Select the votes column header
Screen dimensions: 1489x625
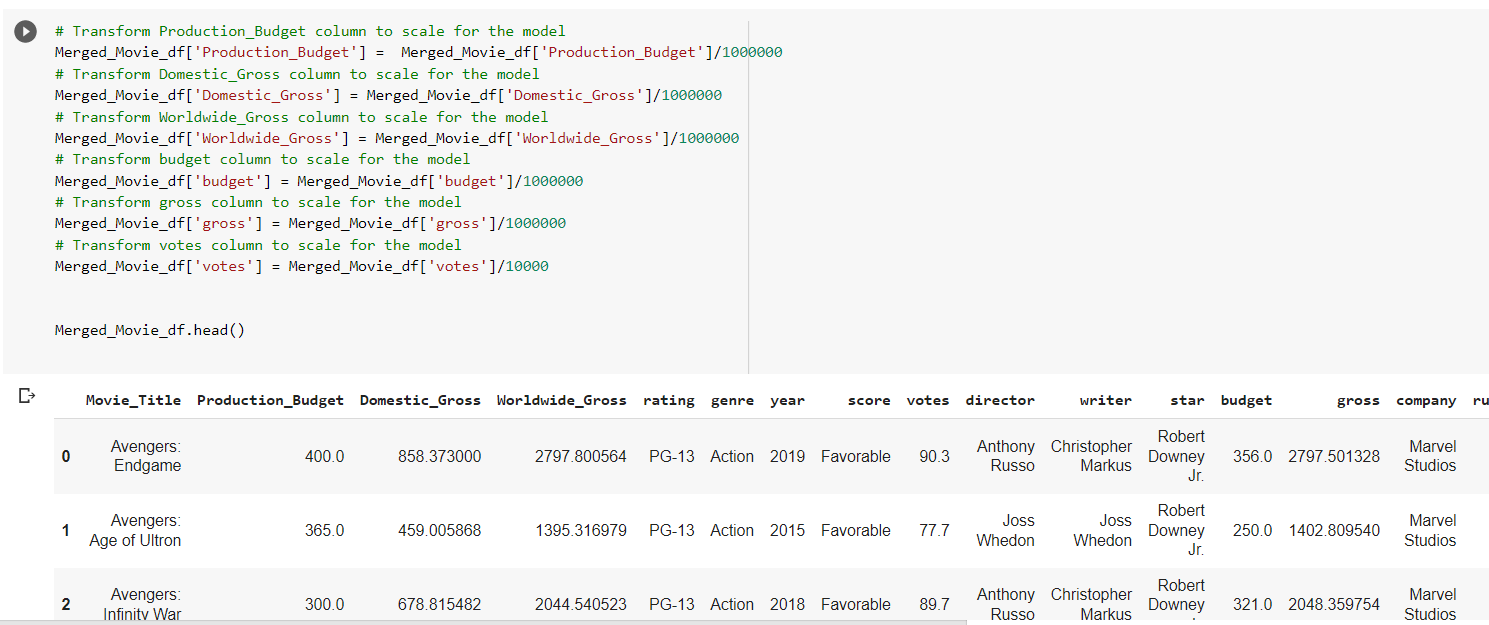click(x=928, y=400)
